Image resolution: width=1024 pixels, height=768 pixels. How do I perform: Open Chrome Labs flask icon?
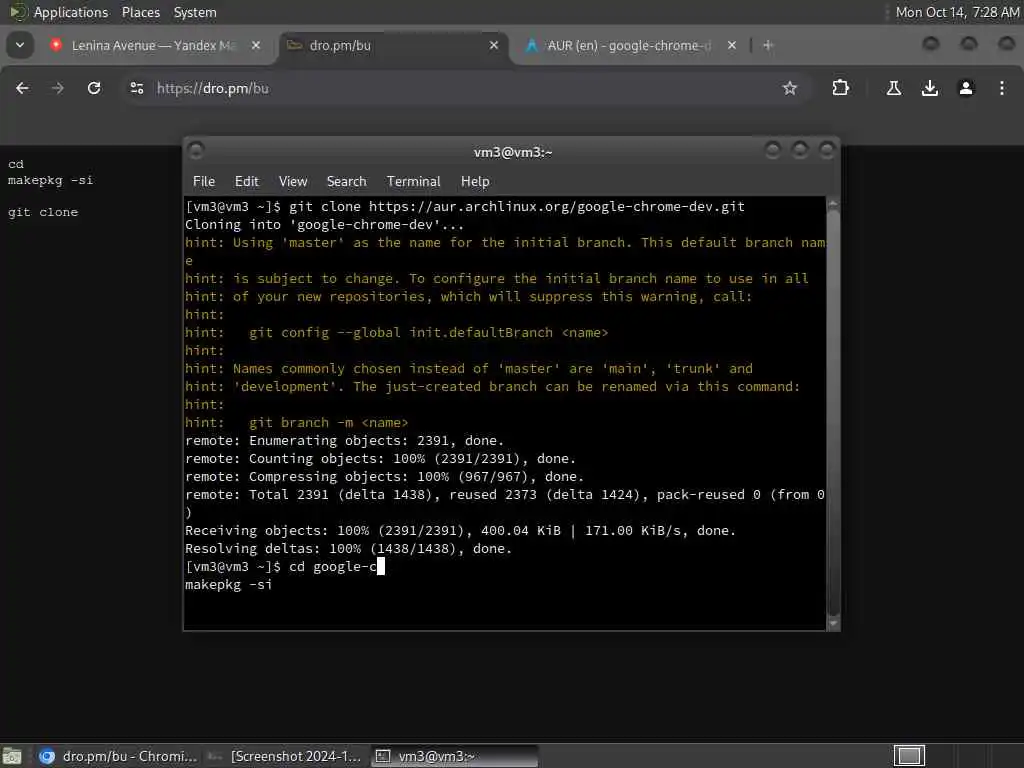tap(893, 88)
